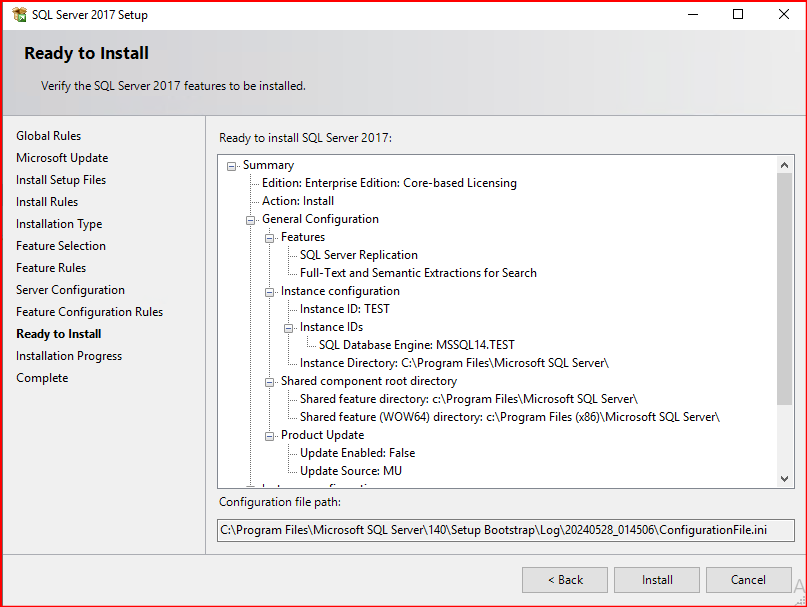
Task: Click the scroll down arrow in summary tree
Action: click(784, 479)
